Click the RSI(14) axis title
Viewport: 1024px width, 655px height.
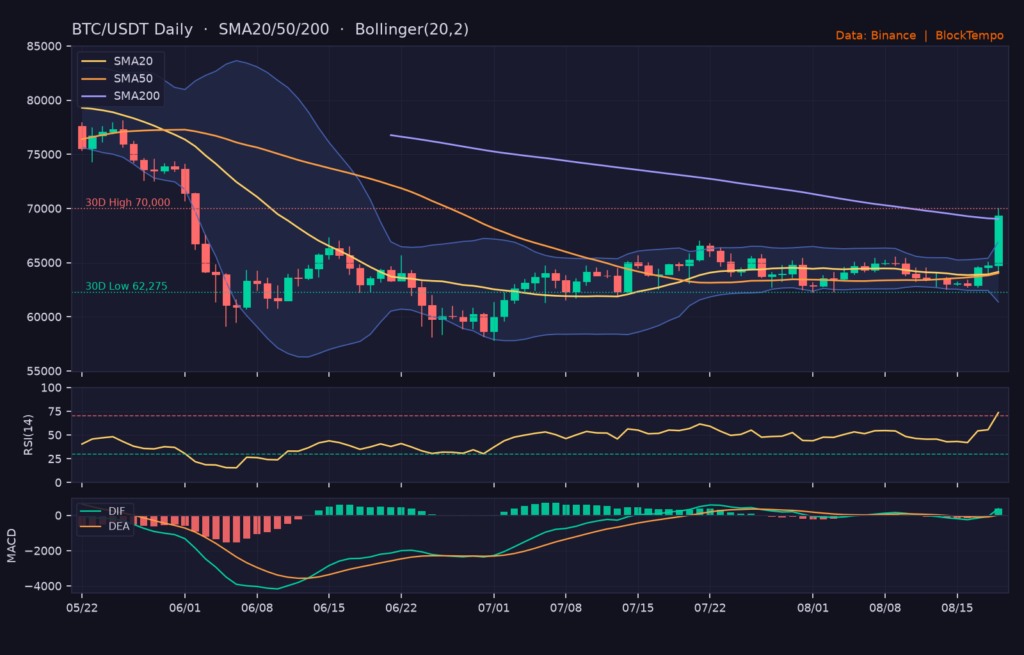[x=28, y=435]
